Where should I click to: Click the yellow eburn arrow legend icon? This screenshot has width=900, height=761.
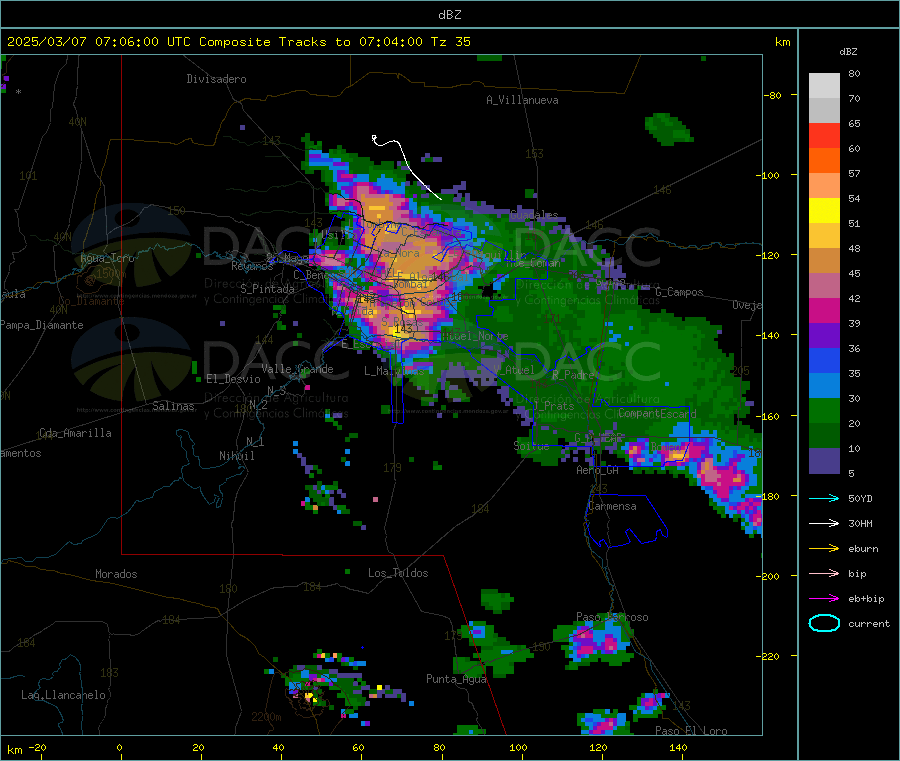click(x=824, y=549)
